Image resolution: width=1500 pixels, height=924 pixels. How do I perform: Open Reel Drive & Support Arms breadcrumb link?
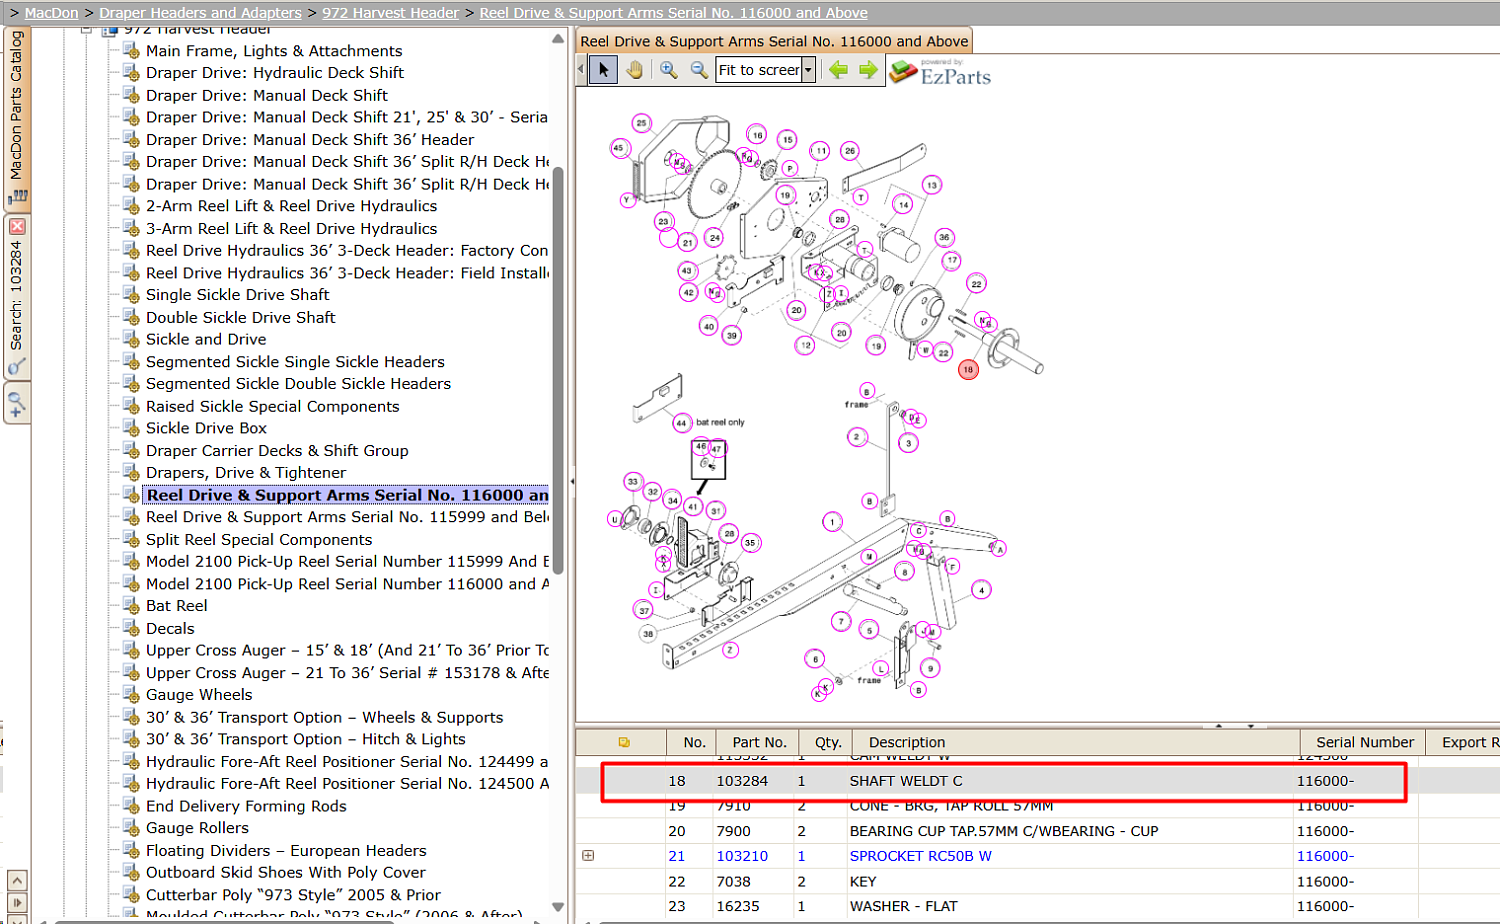(673, 13)
